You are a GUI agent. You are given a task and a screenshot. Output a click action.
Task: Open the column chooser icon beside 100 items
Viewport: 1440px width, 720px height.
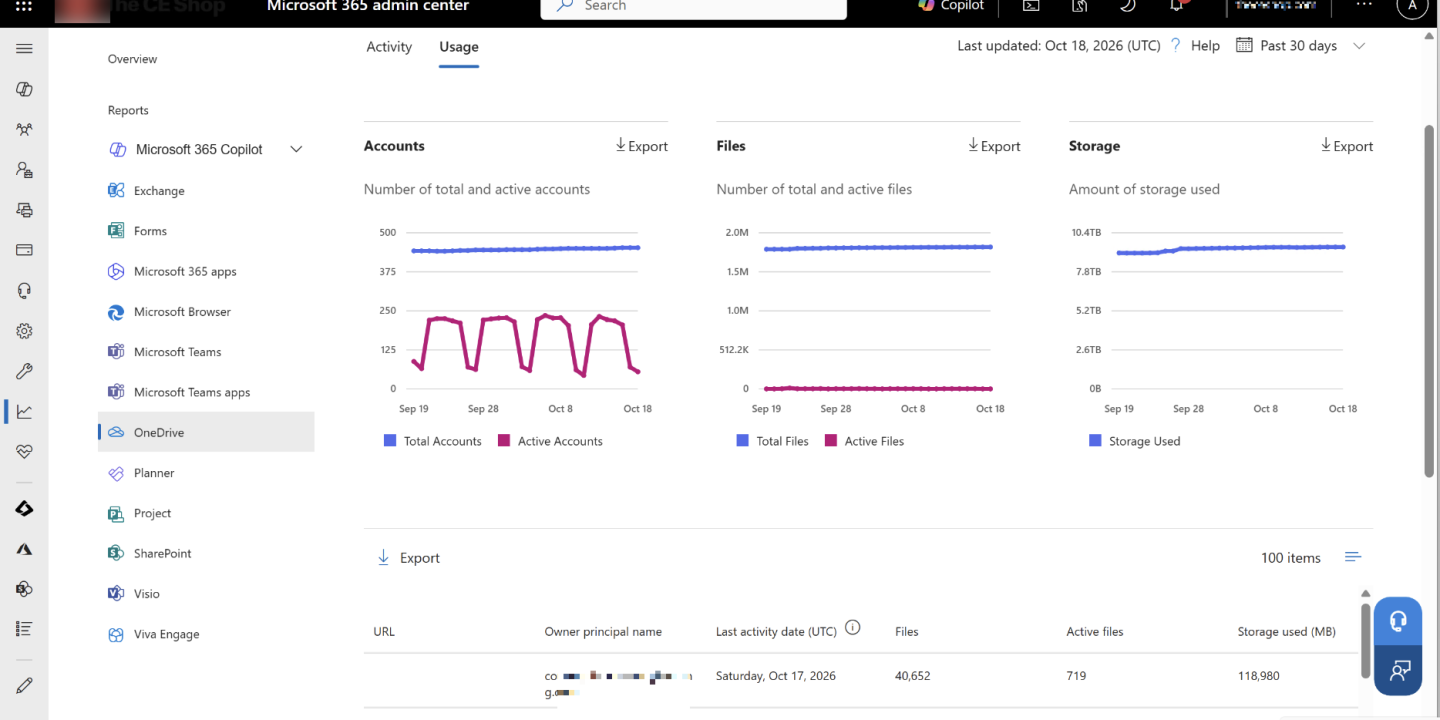click(x=1353, y=557)
